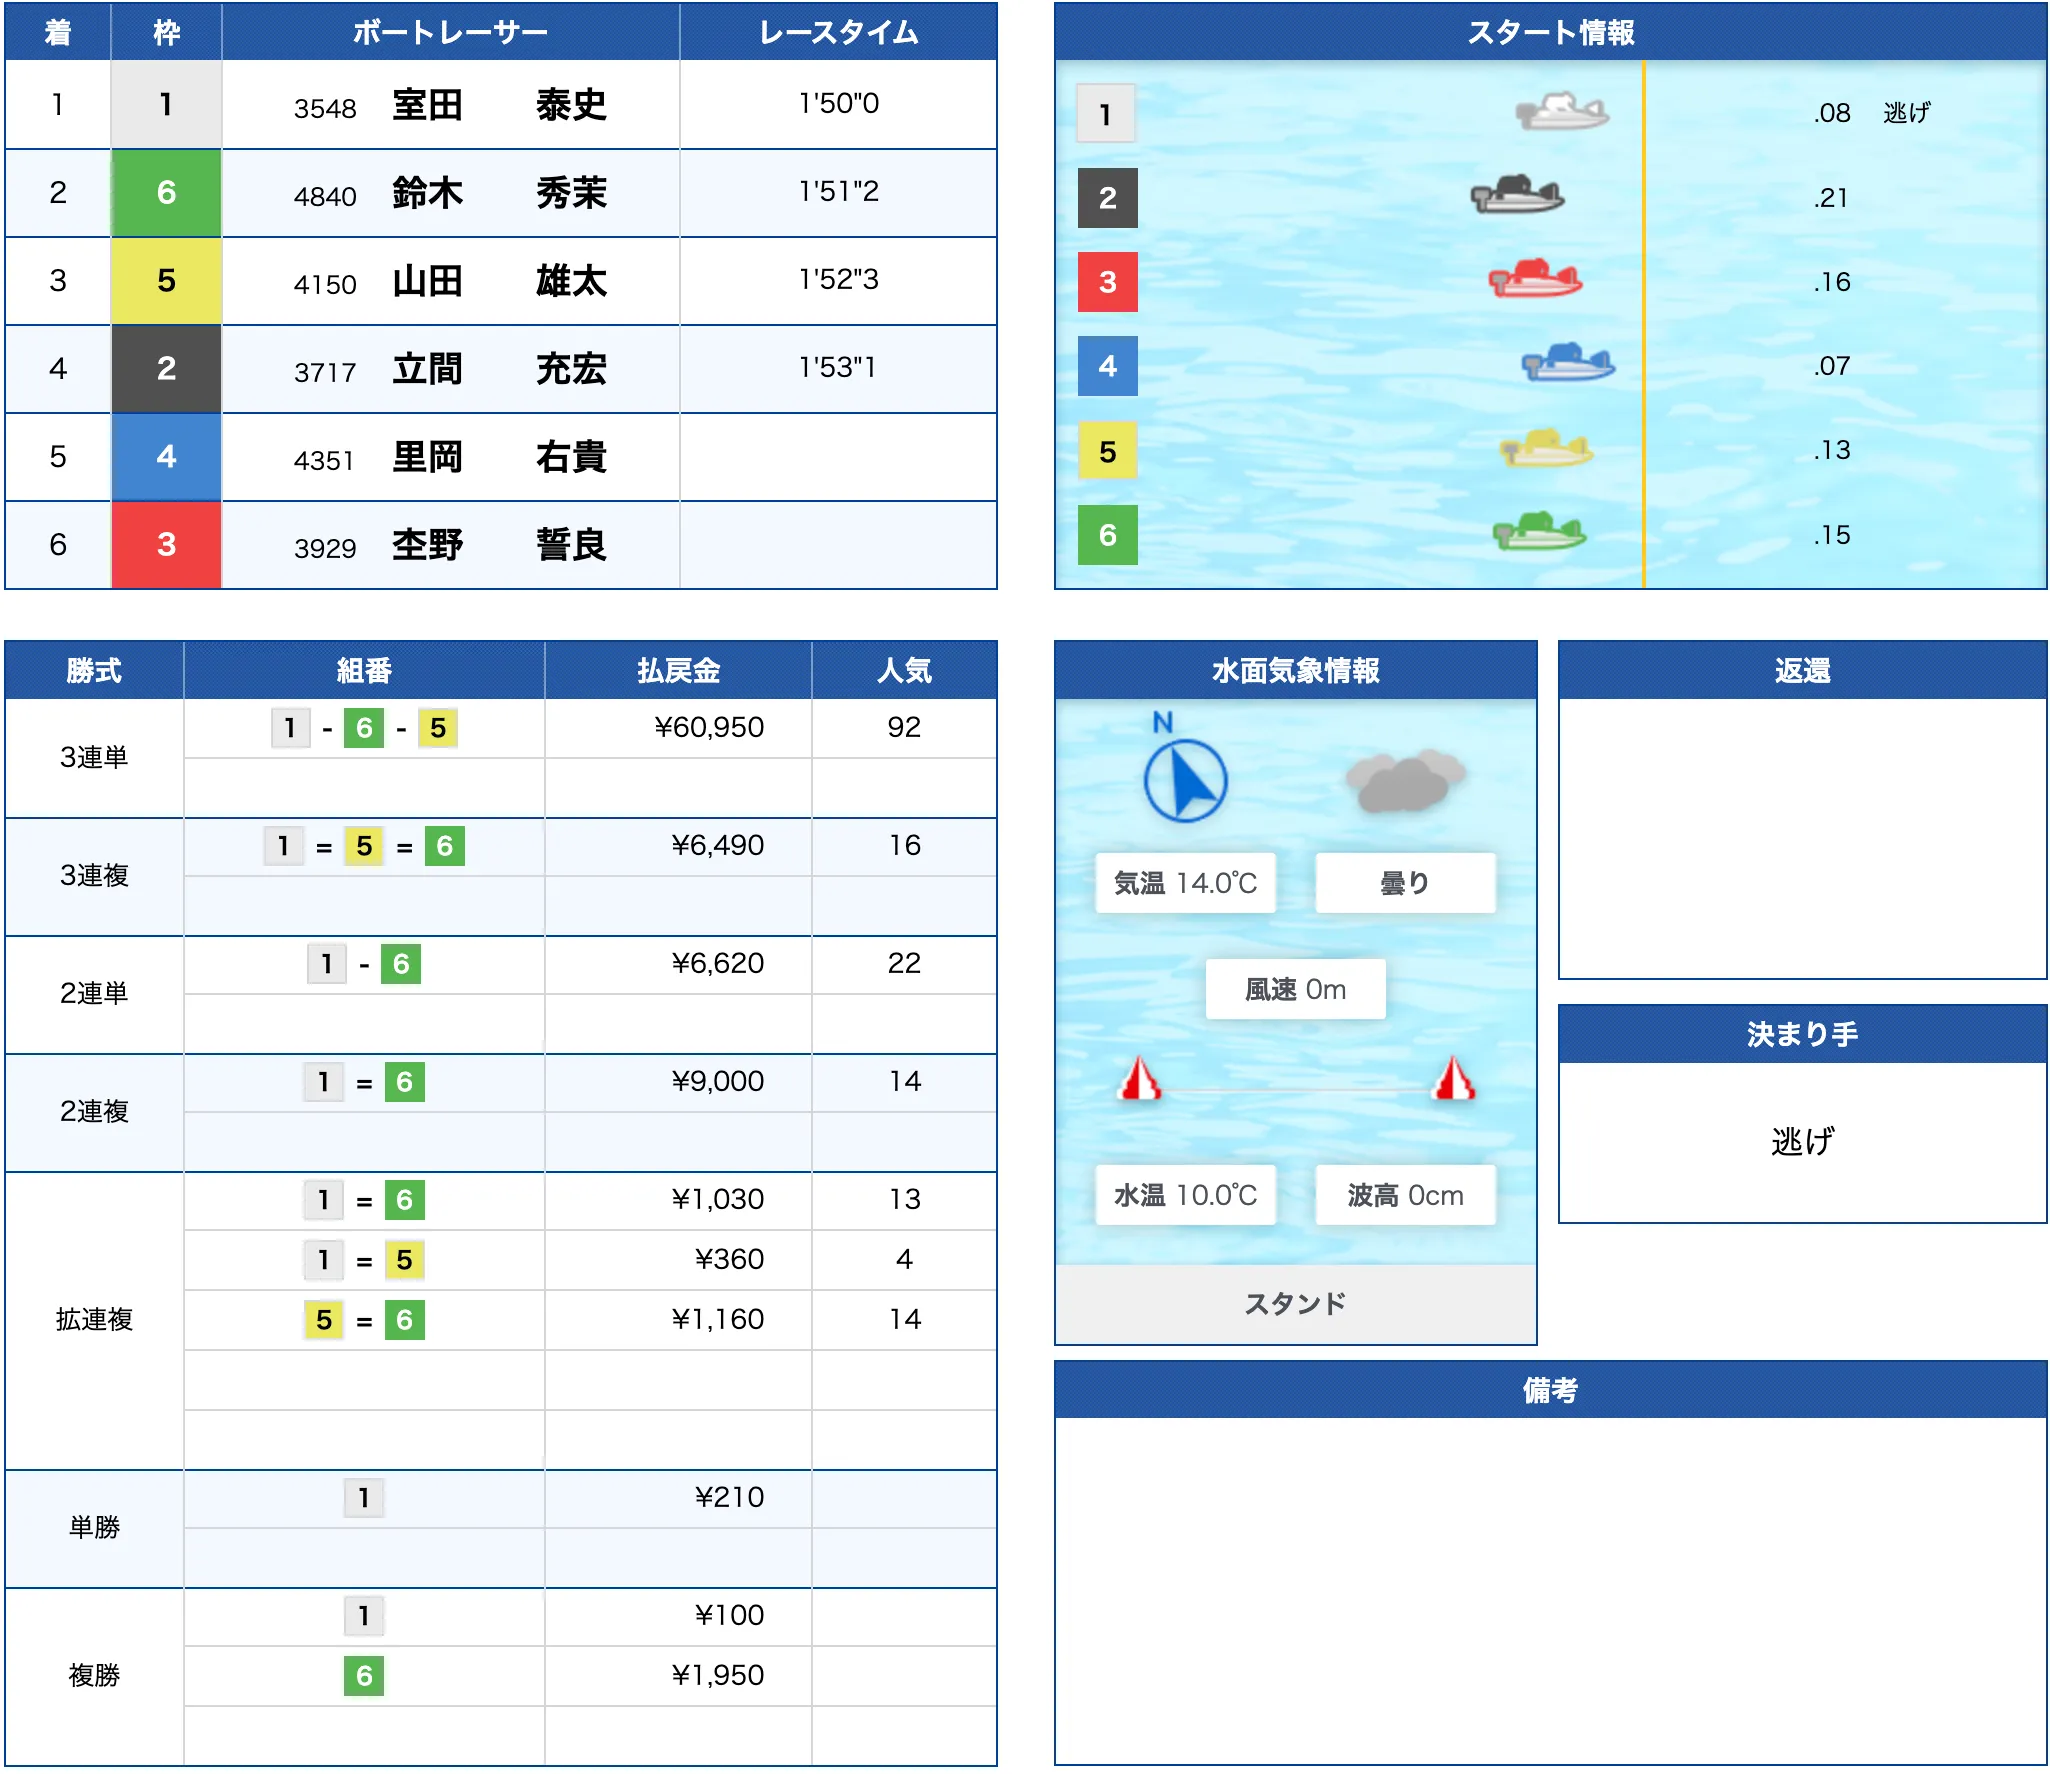Screen dimensions: 2050x1774
Task: Click the 決まり手 panel header
Action: 1802,1034
